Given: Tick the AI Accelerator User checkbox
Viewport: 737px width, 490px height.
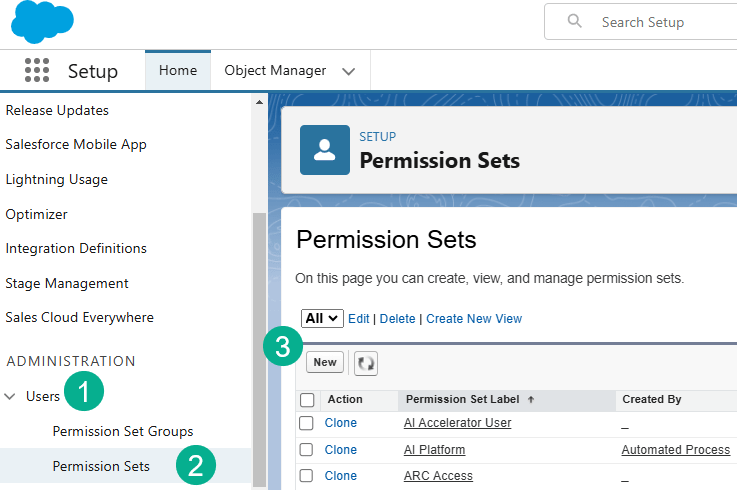Looking at the screenshot, I should (307, 423).
